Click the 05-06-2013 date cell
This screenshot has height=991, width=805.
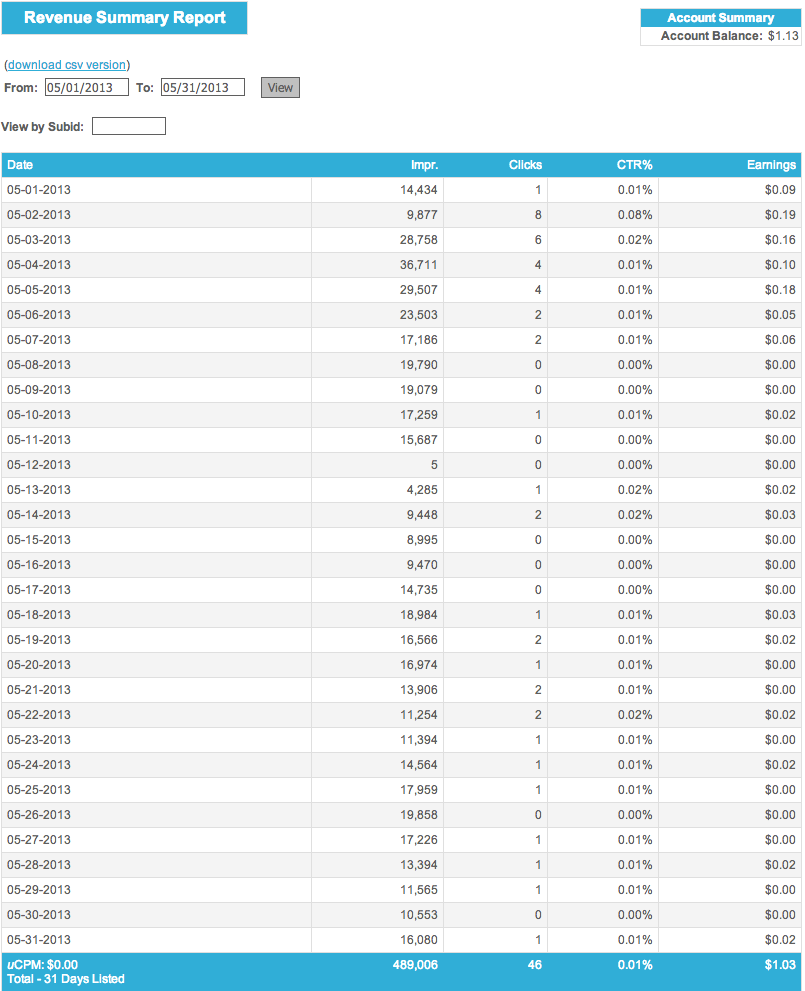(x=39, y=315)
